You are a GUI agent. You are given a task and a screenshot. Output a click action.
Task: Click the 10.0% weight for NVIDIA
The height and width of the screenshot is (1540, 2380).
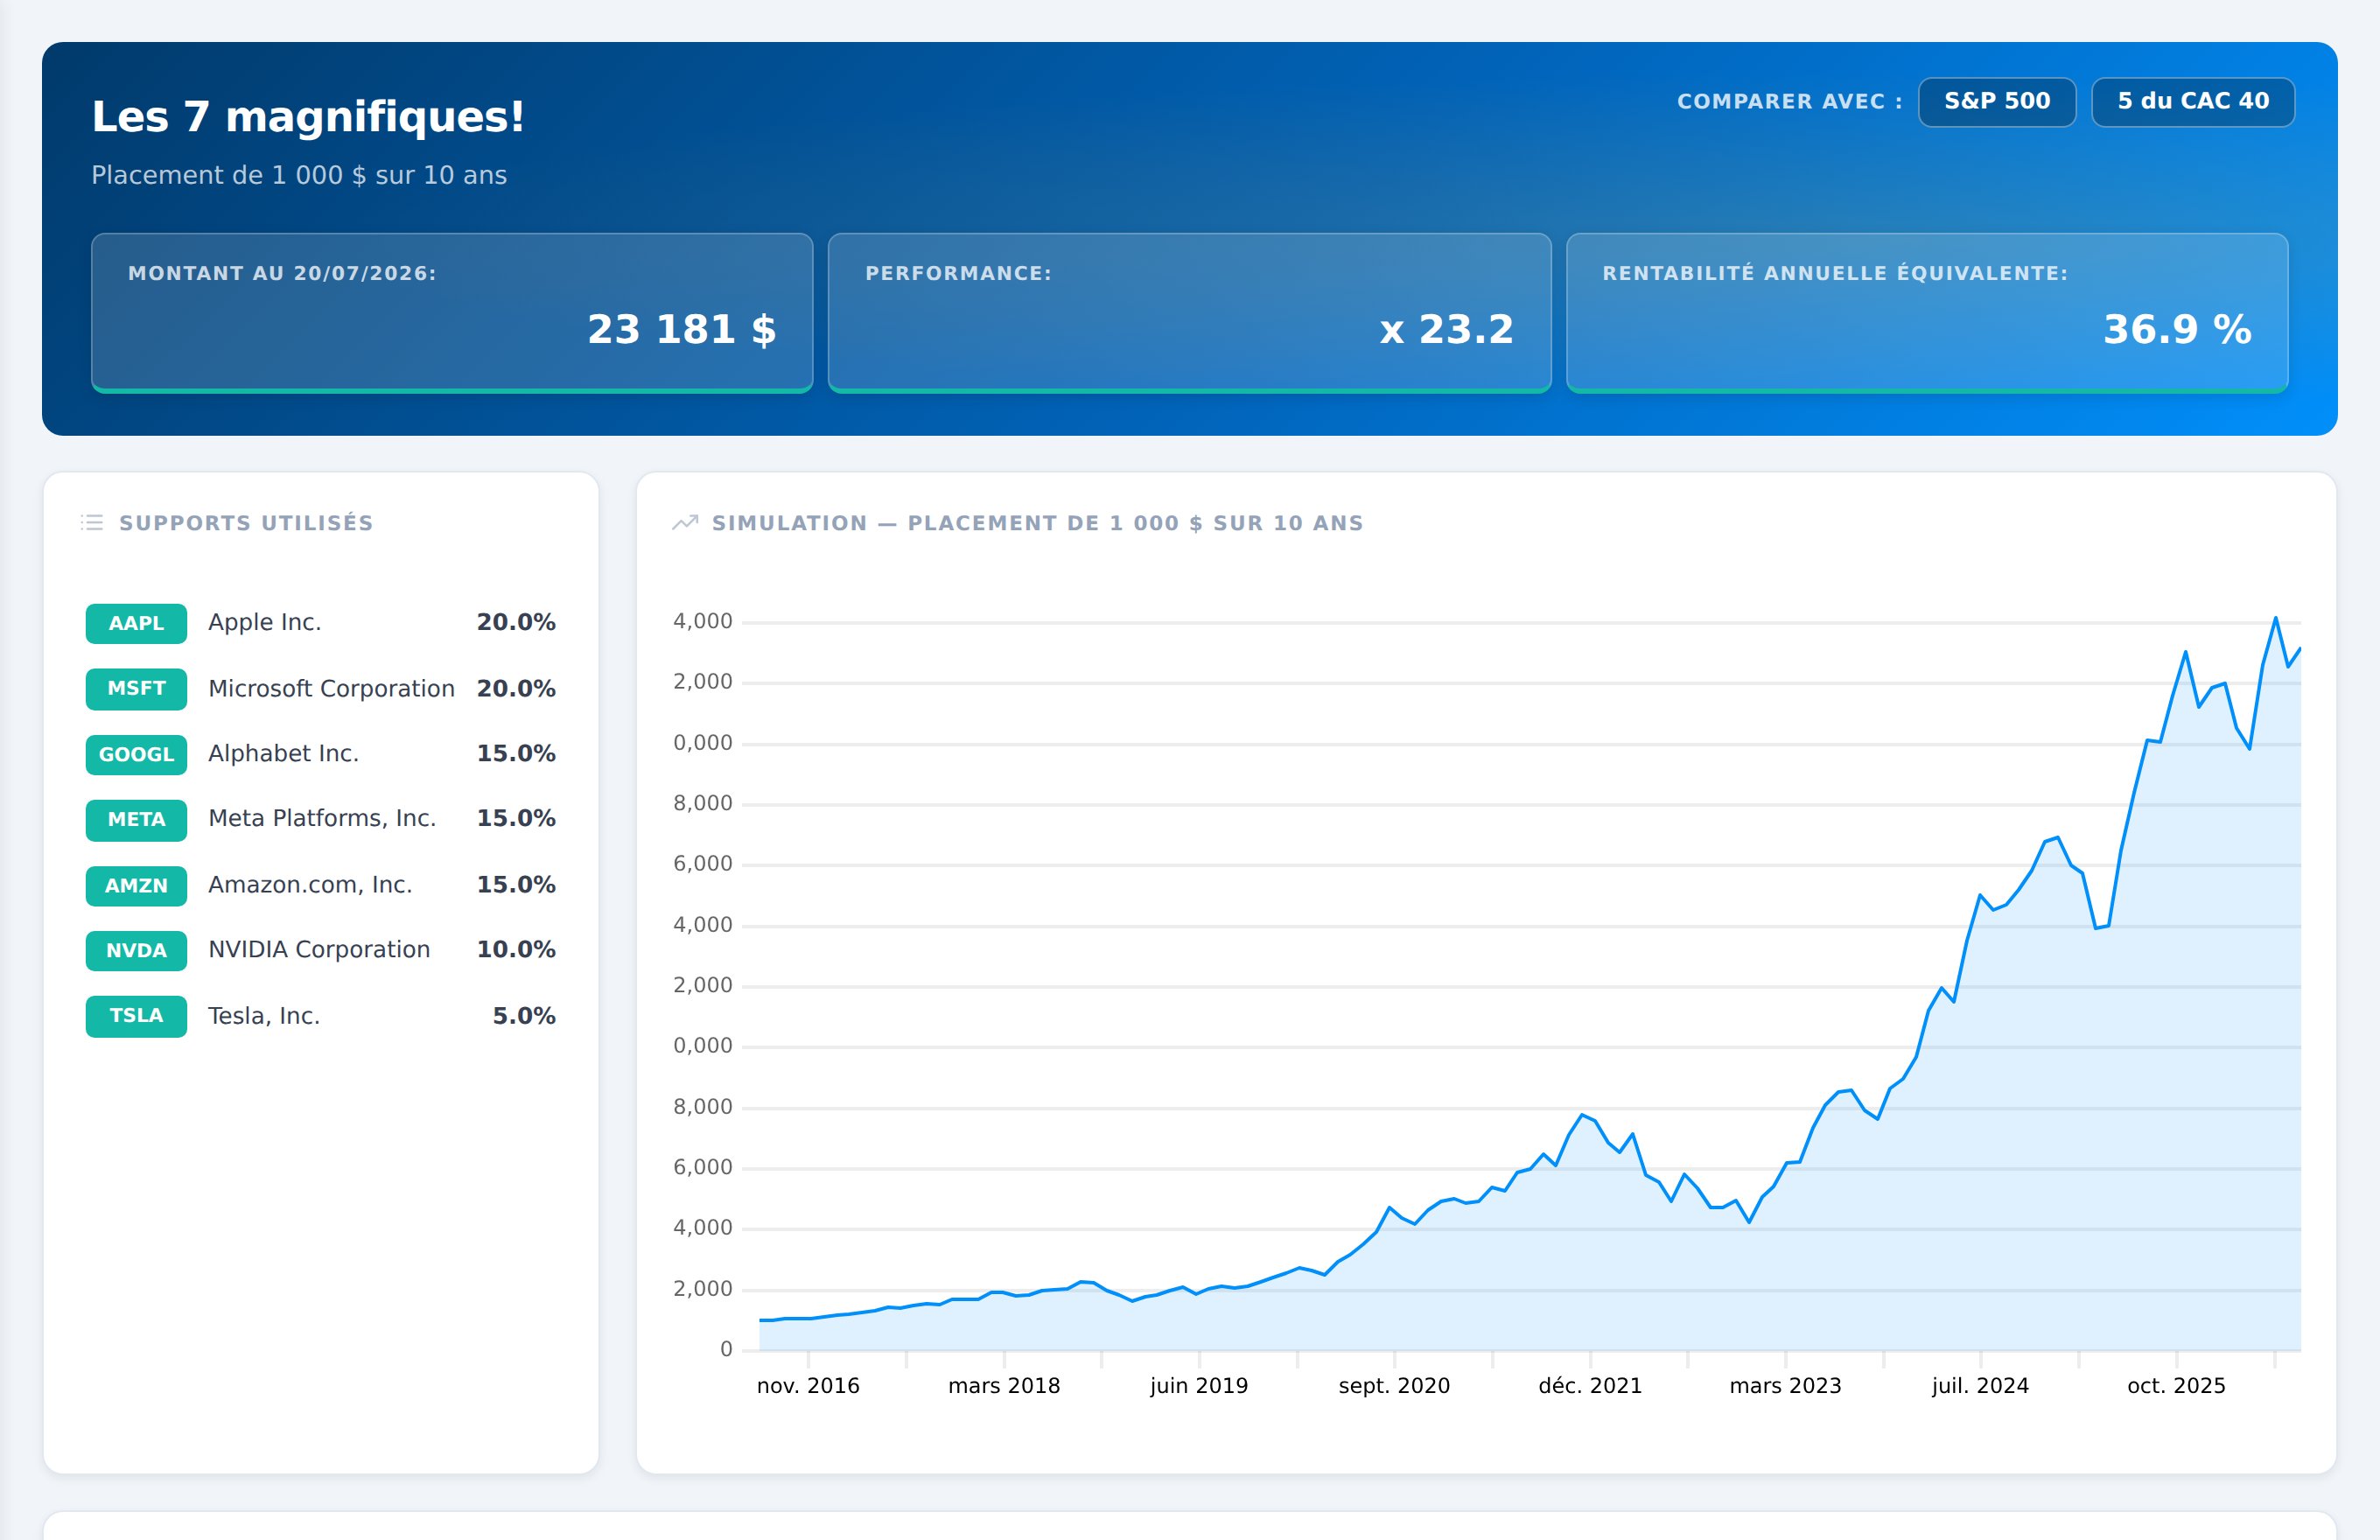click(x=516, y=949)
